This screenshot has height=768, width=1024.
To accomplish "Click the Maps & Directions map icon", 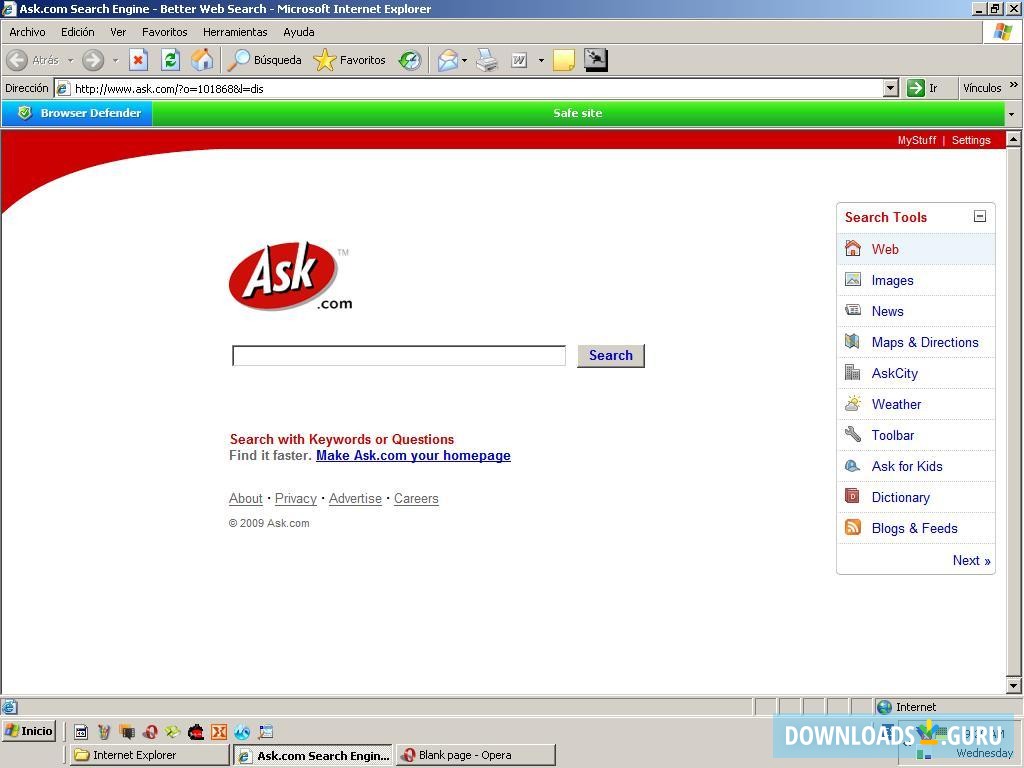I will click(852, 341).
